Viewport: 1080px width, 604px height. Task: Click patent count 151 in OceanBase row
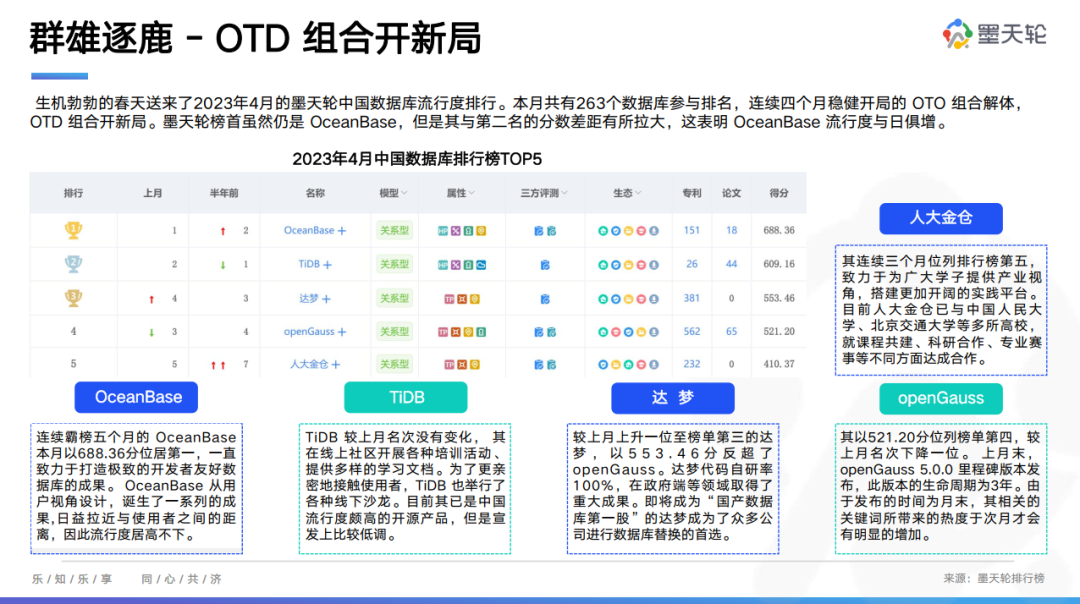click(692, 230)
